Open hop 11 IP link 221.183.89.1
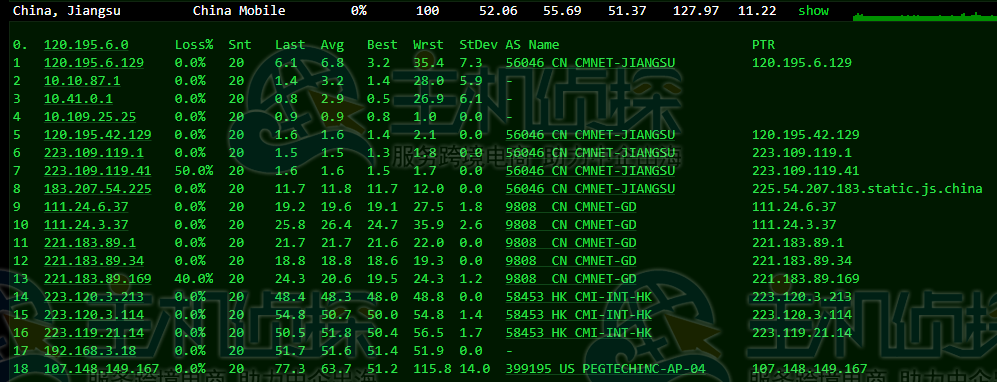This screenshot has width=997, height=382. (x=90, y=243)
